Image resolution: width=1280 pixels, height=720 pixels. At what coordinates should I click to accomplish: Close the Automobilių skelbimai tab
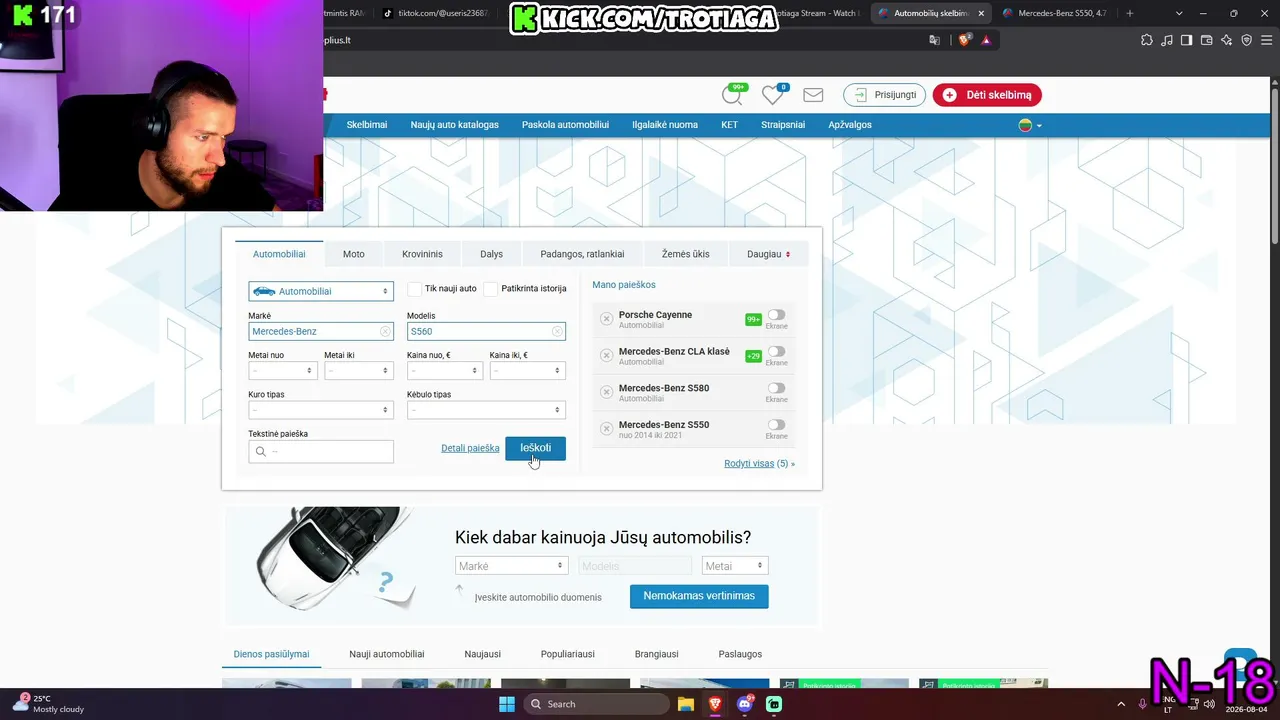(x=981, y=13)
